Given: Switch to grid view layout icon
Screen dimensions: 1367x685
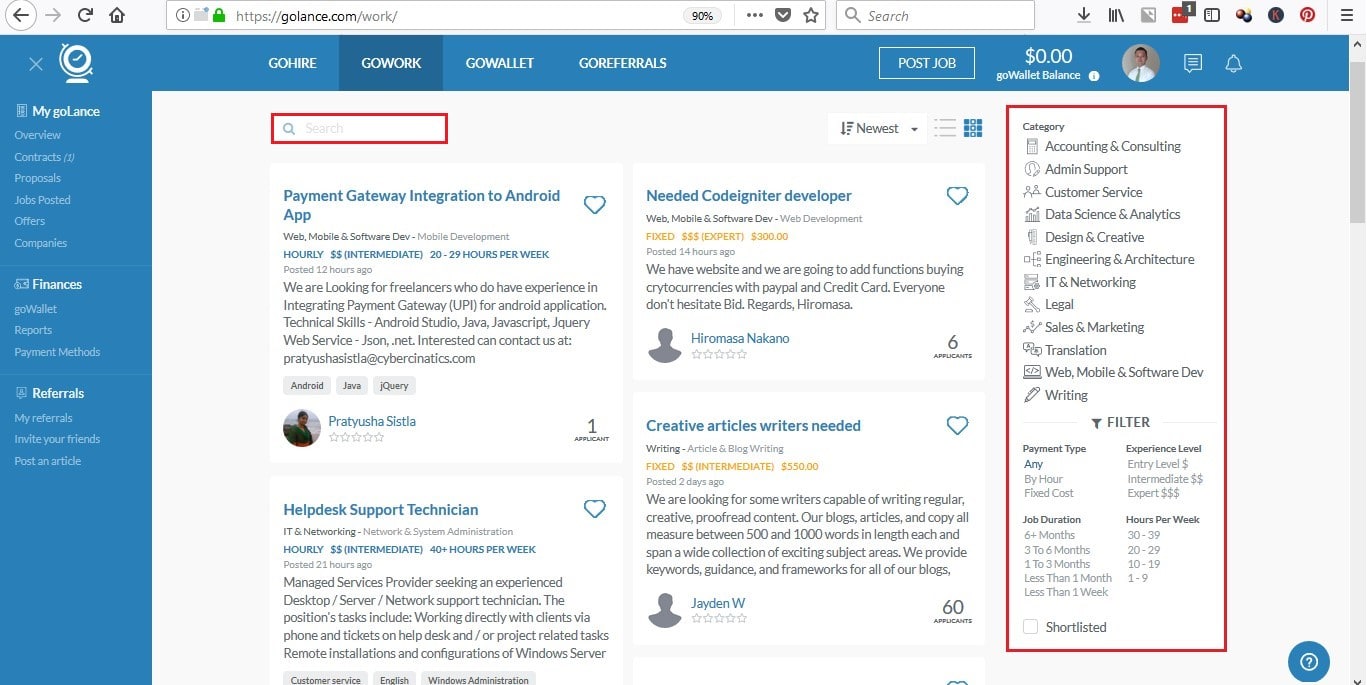Looking at the screenshot, I should click(x=973, y=128).
